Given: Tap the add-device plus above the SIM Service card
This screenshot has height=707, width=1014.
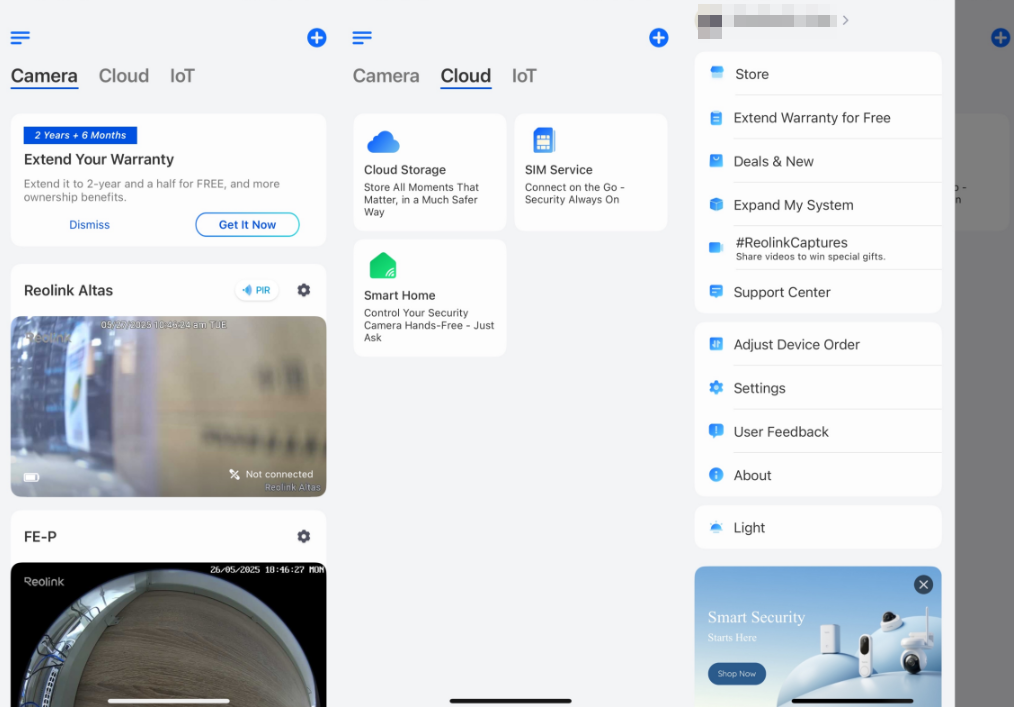Looking at the screenshot, I should (x=658, y=38).
